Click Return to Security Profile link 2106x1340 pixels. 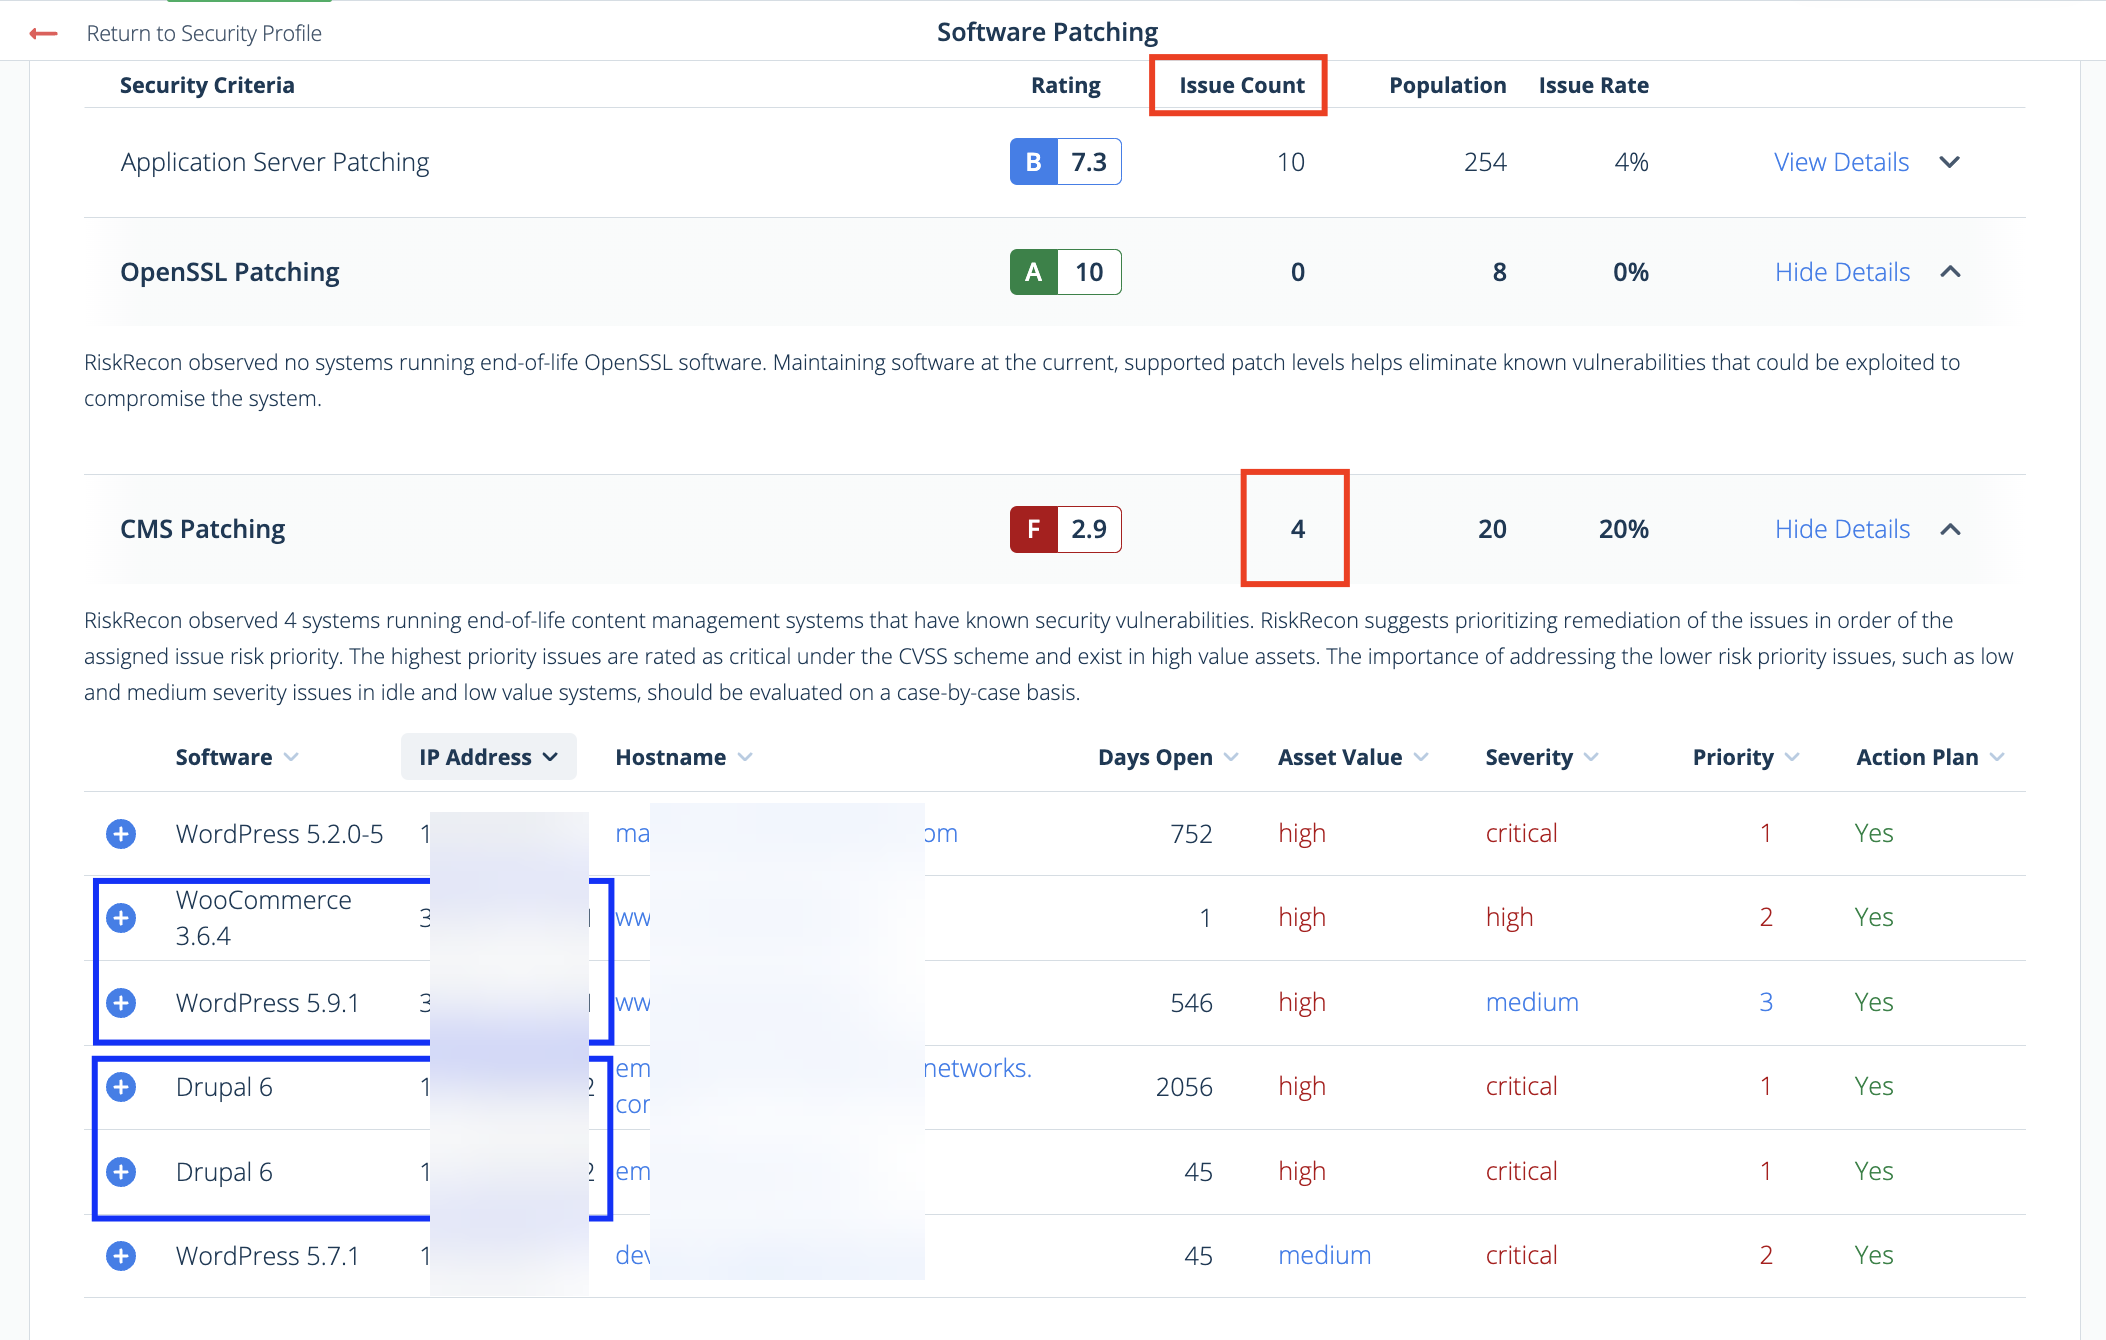tap(204, 34)
